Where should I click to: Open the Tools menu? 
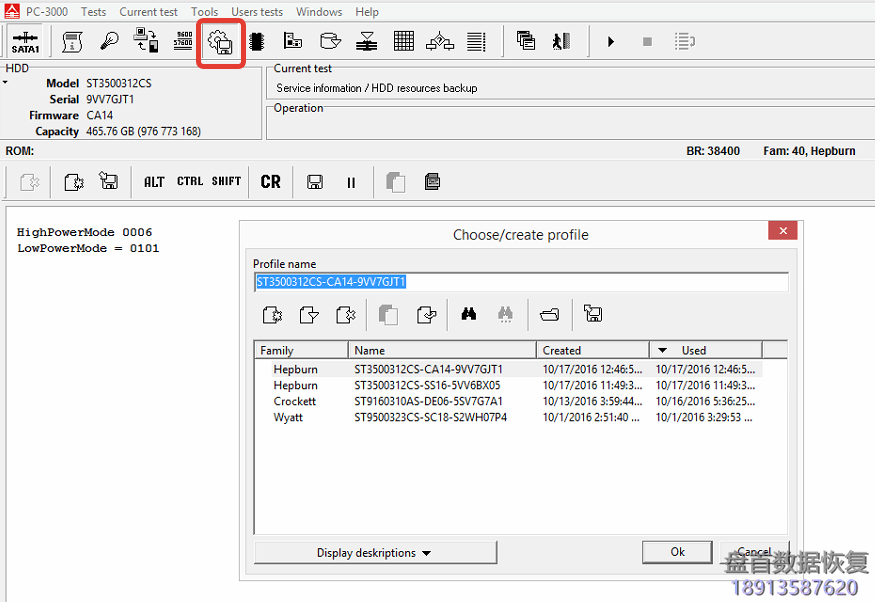coord(204,12)
